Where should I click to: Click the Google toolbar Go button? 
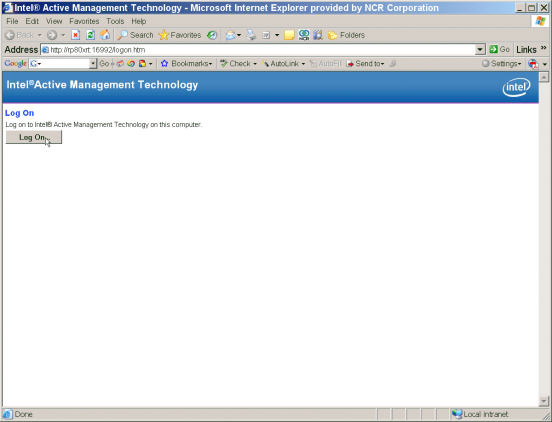coord(104,63)
